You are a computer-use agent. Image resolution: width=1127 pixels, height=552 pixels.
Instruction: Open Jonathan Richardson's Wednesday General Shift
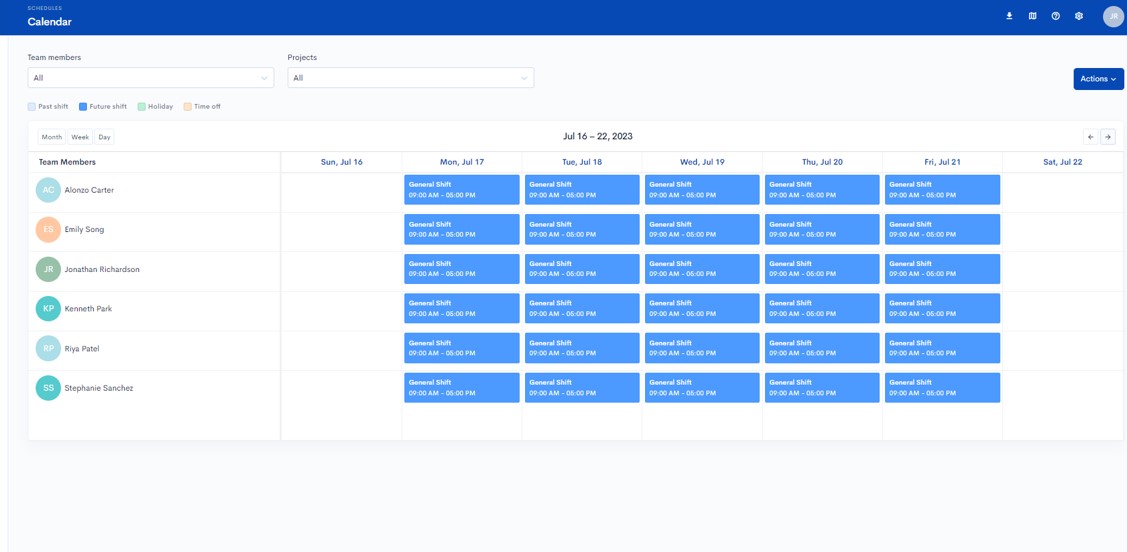[702, 269]
